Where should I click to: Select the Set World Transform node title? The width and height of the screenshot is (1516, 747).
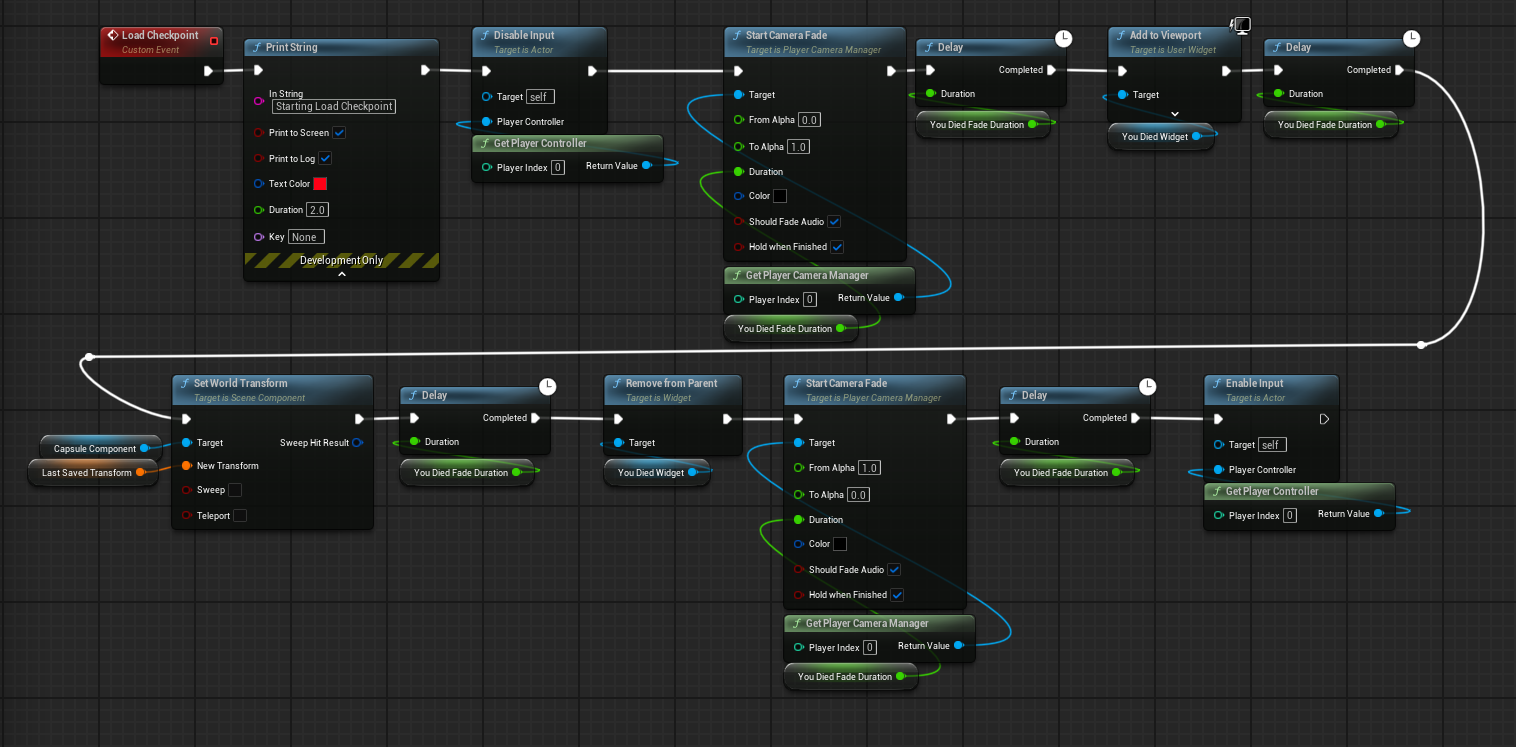click(x=241, y=383)
